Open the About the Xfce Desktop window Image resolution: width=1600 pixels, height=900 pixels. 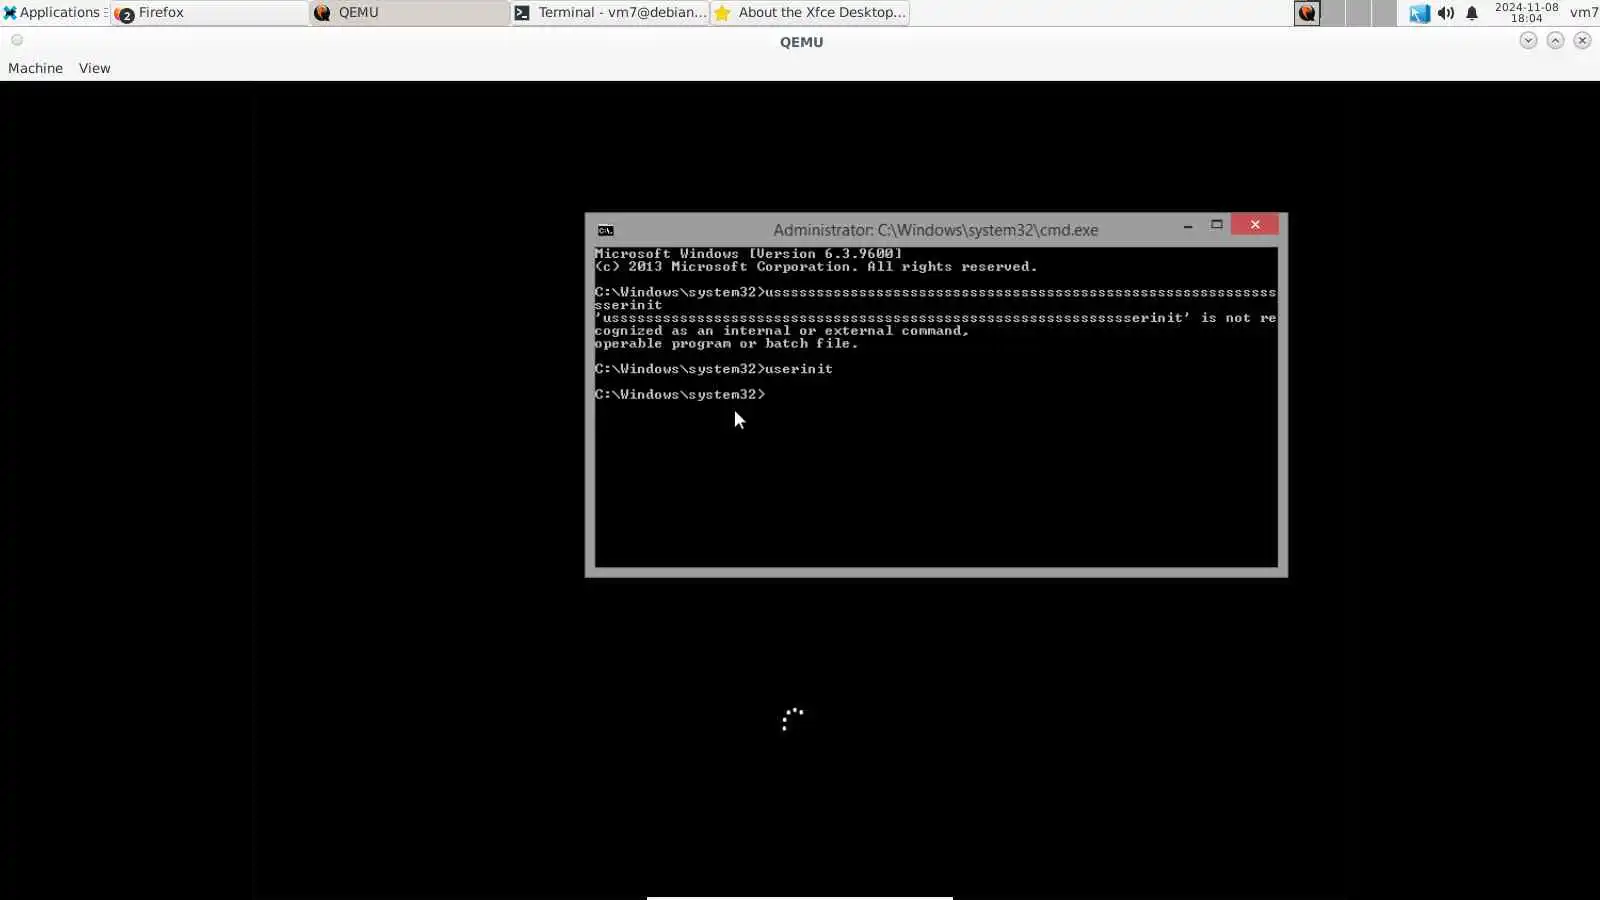tap(810, 12)
